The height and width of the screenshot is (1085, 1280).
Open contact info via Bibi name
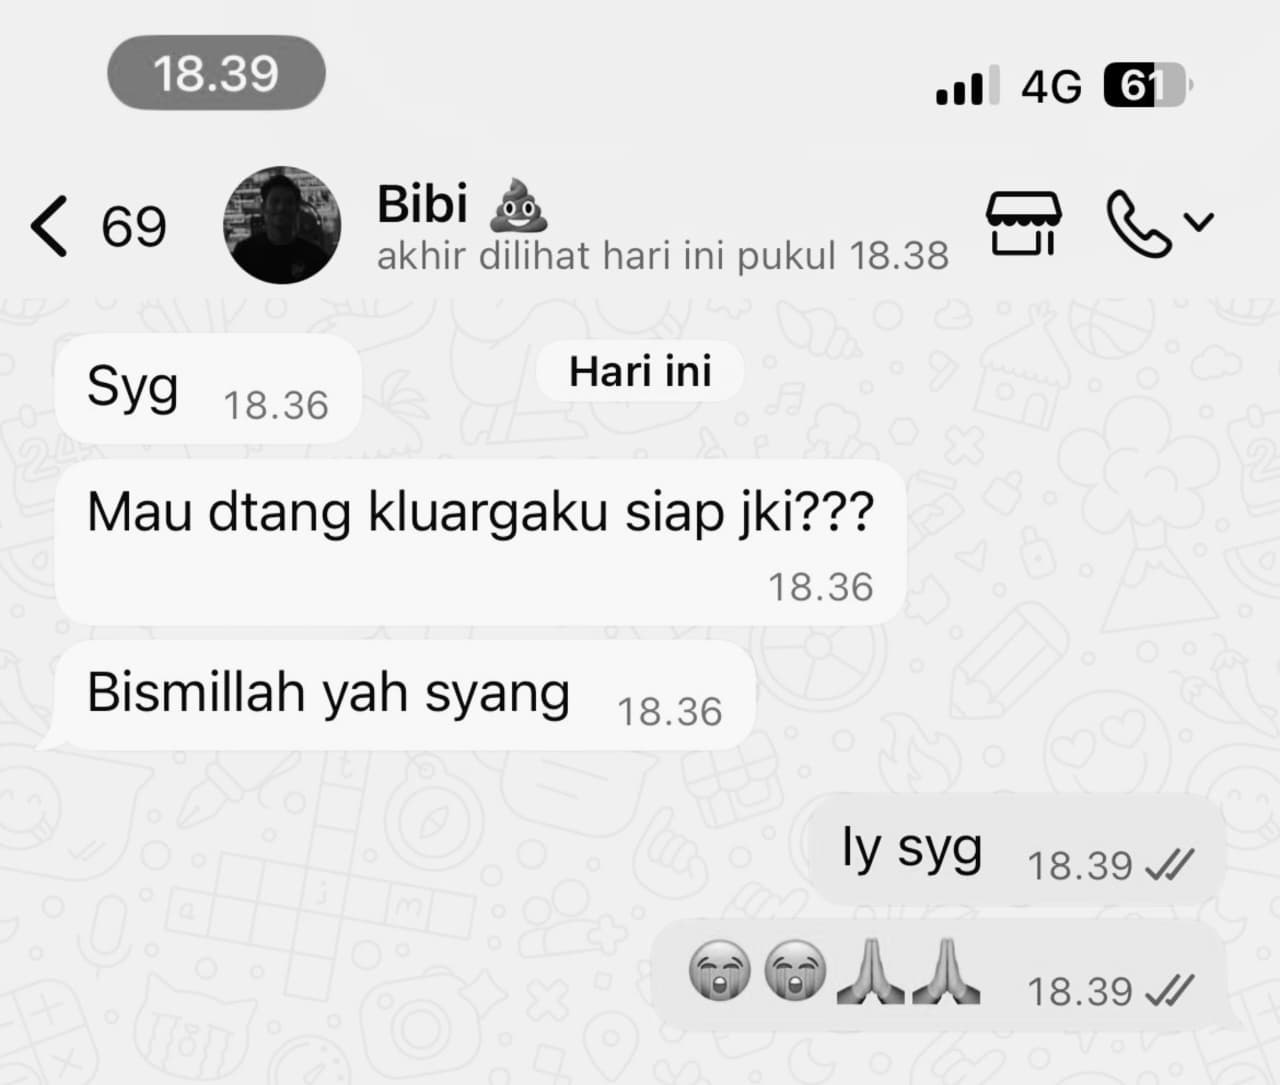pyautogui.click(x=422, y=203)
